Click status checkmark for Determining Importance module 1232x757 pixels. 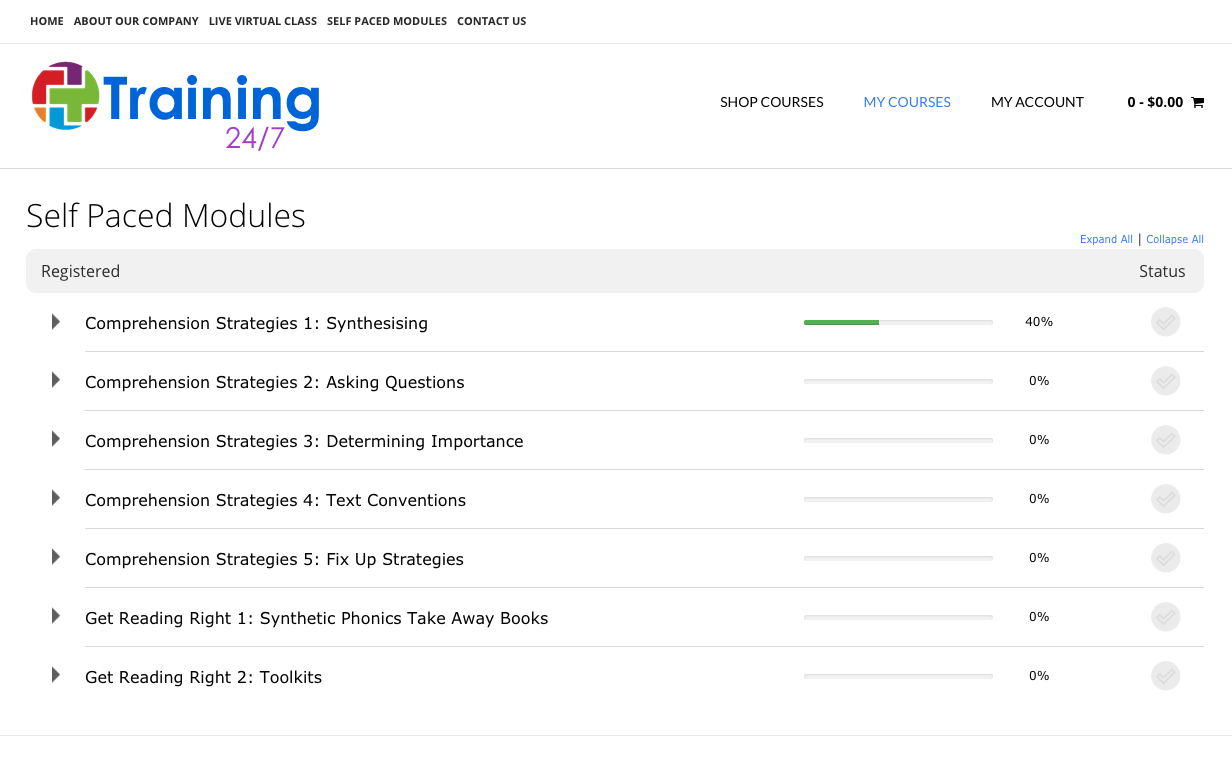[x=1165, y=440]
